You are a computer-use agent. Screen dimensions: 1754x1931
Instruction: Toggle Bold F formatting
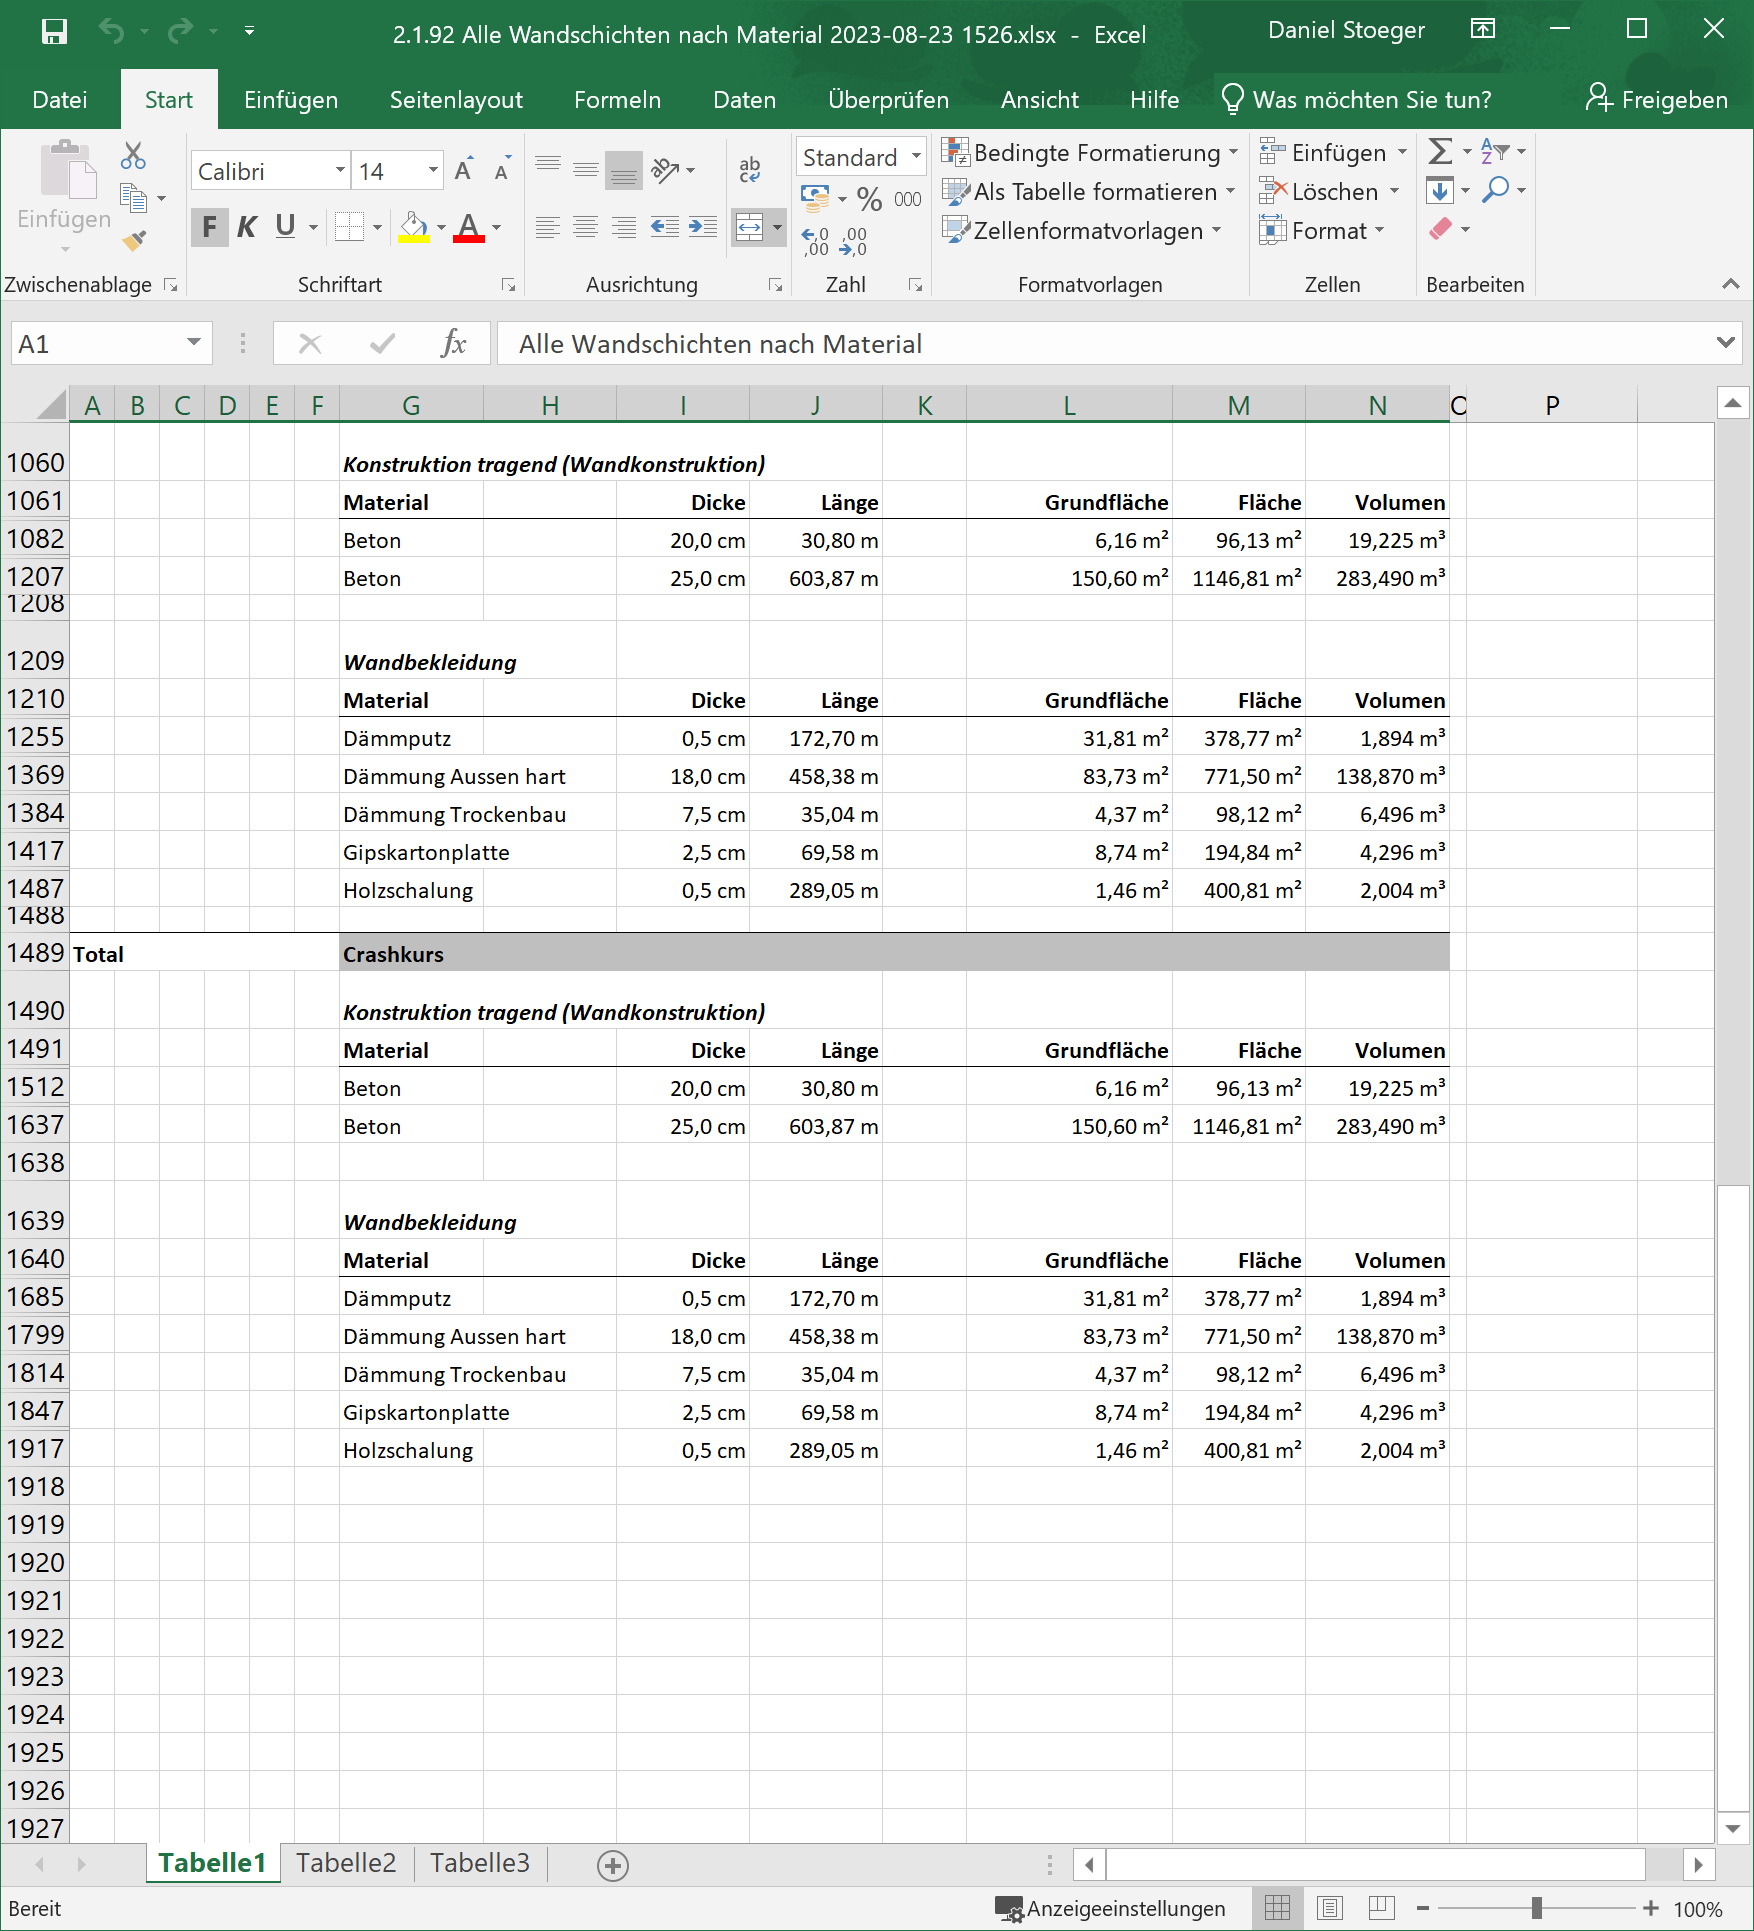pyautogui.click(x=209, y=227)
